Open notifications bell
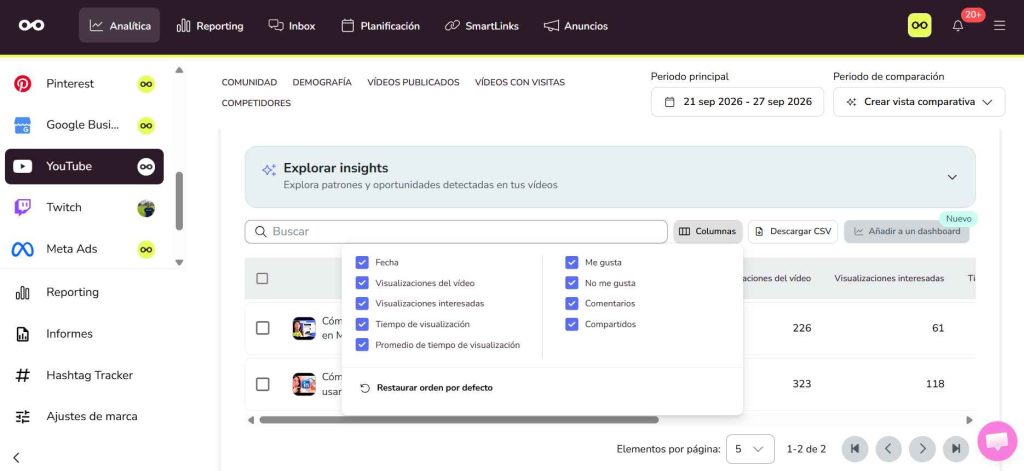Screen dimensions: 1024x471 tap(958, 26)
